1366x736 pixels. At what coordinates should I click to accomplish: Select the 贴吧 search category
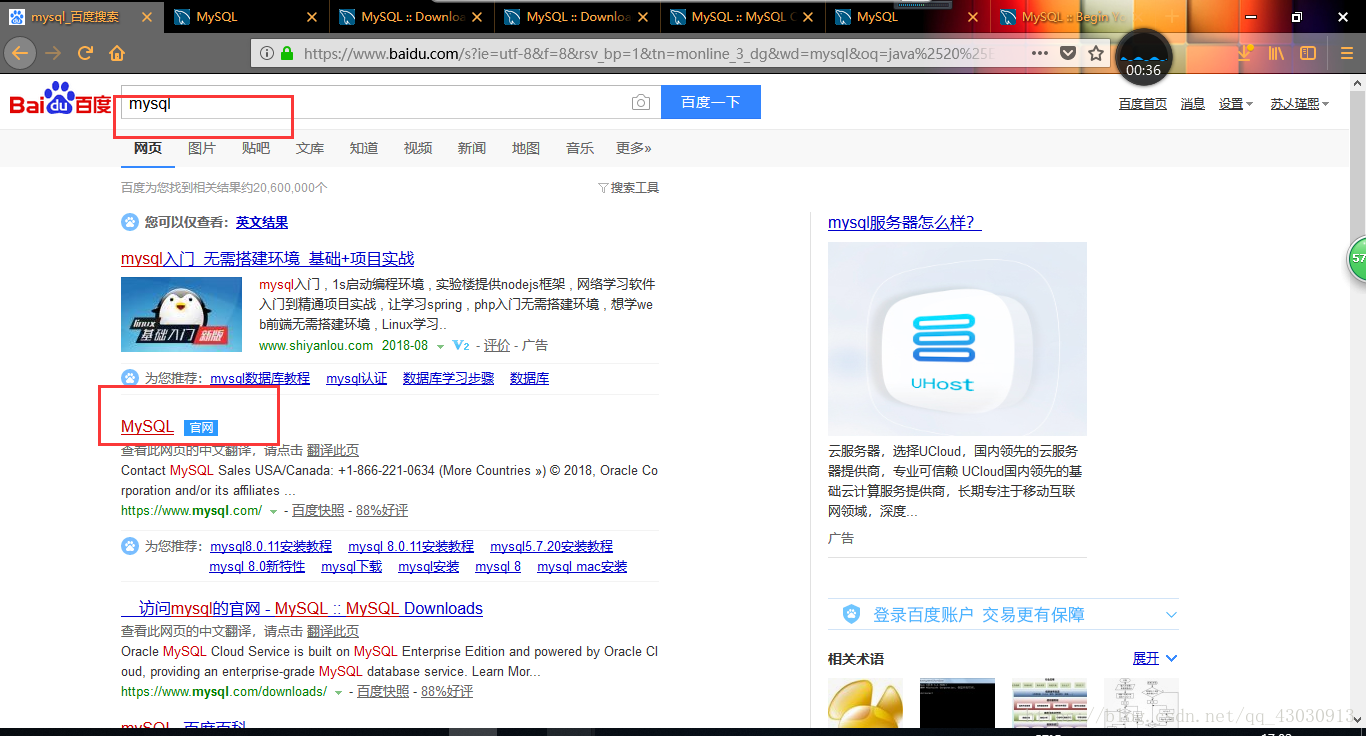click(256, 148)
